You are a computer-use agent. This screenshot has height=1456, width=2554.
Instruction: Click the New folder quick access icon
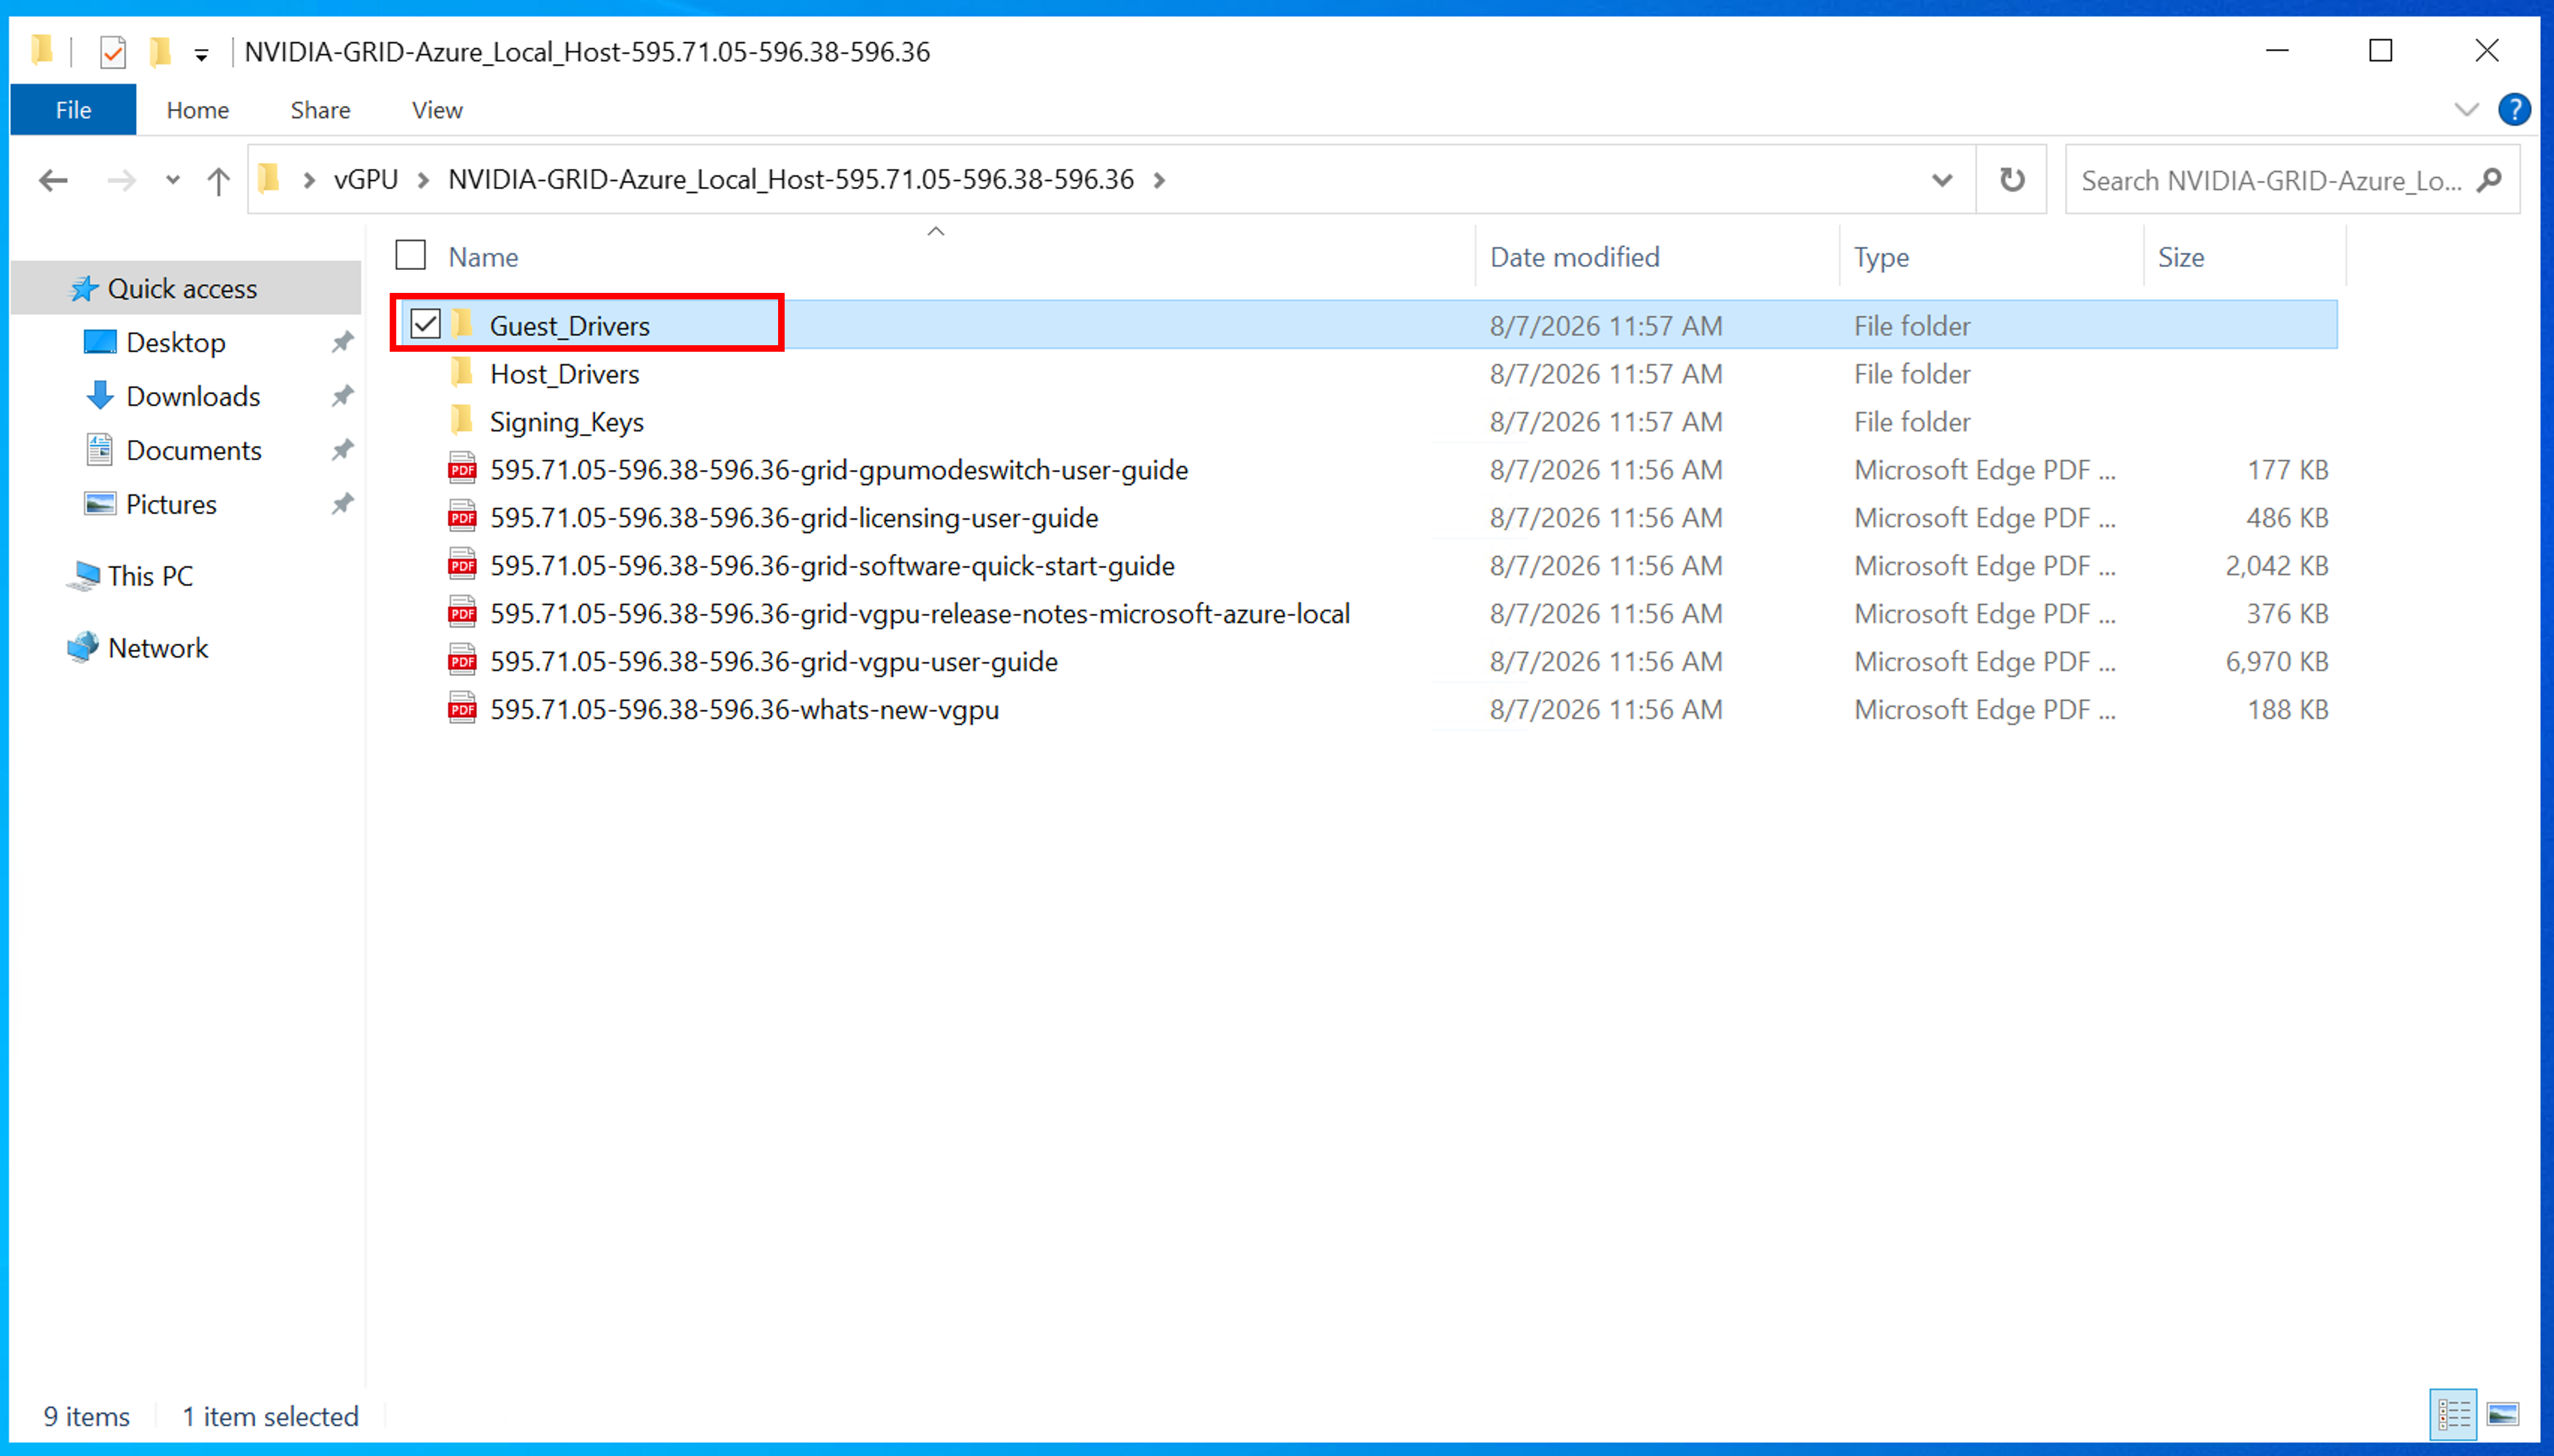click(160, 51)
